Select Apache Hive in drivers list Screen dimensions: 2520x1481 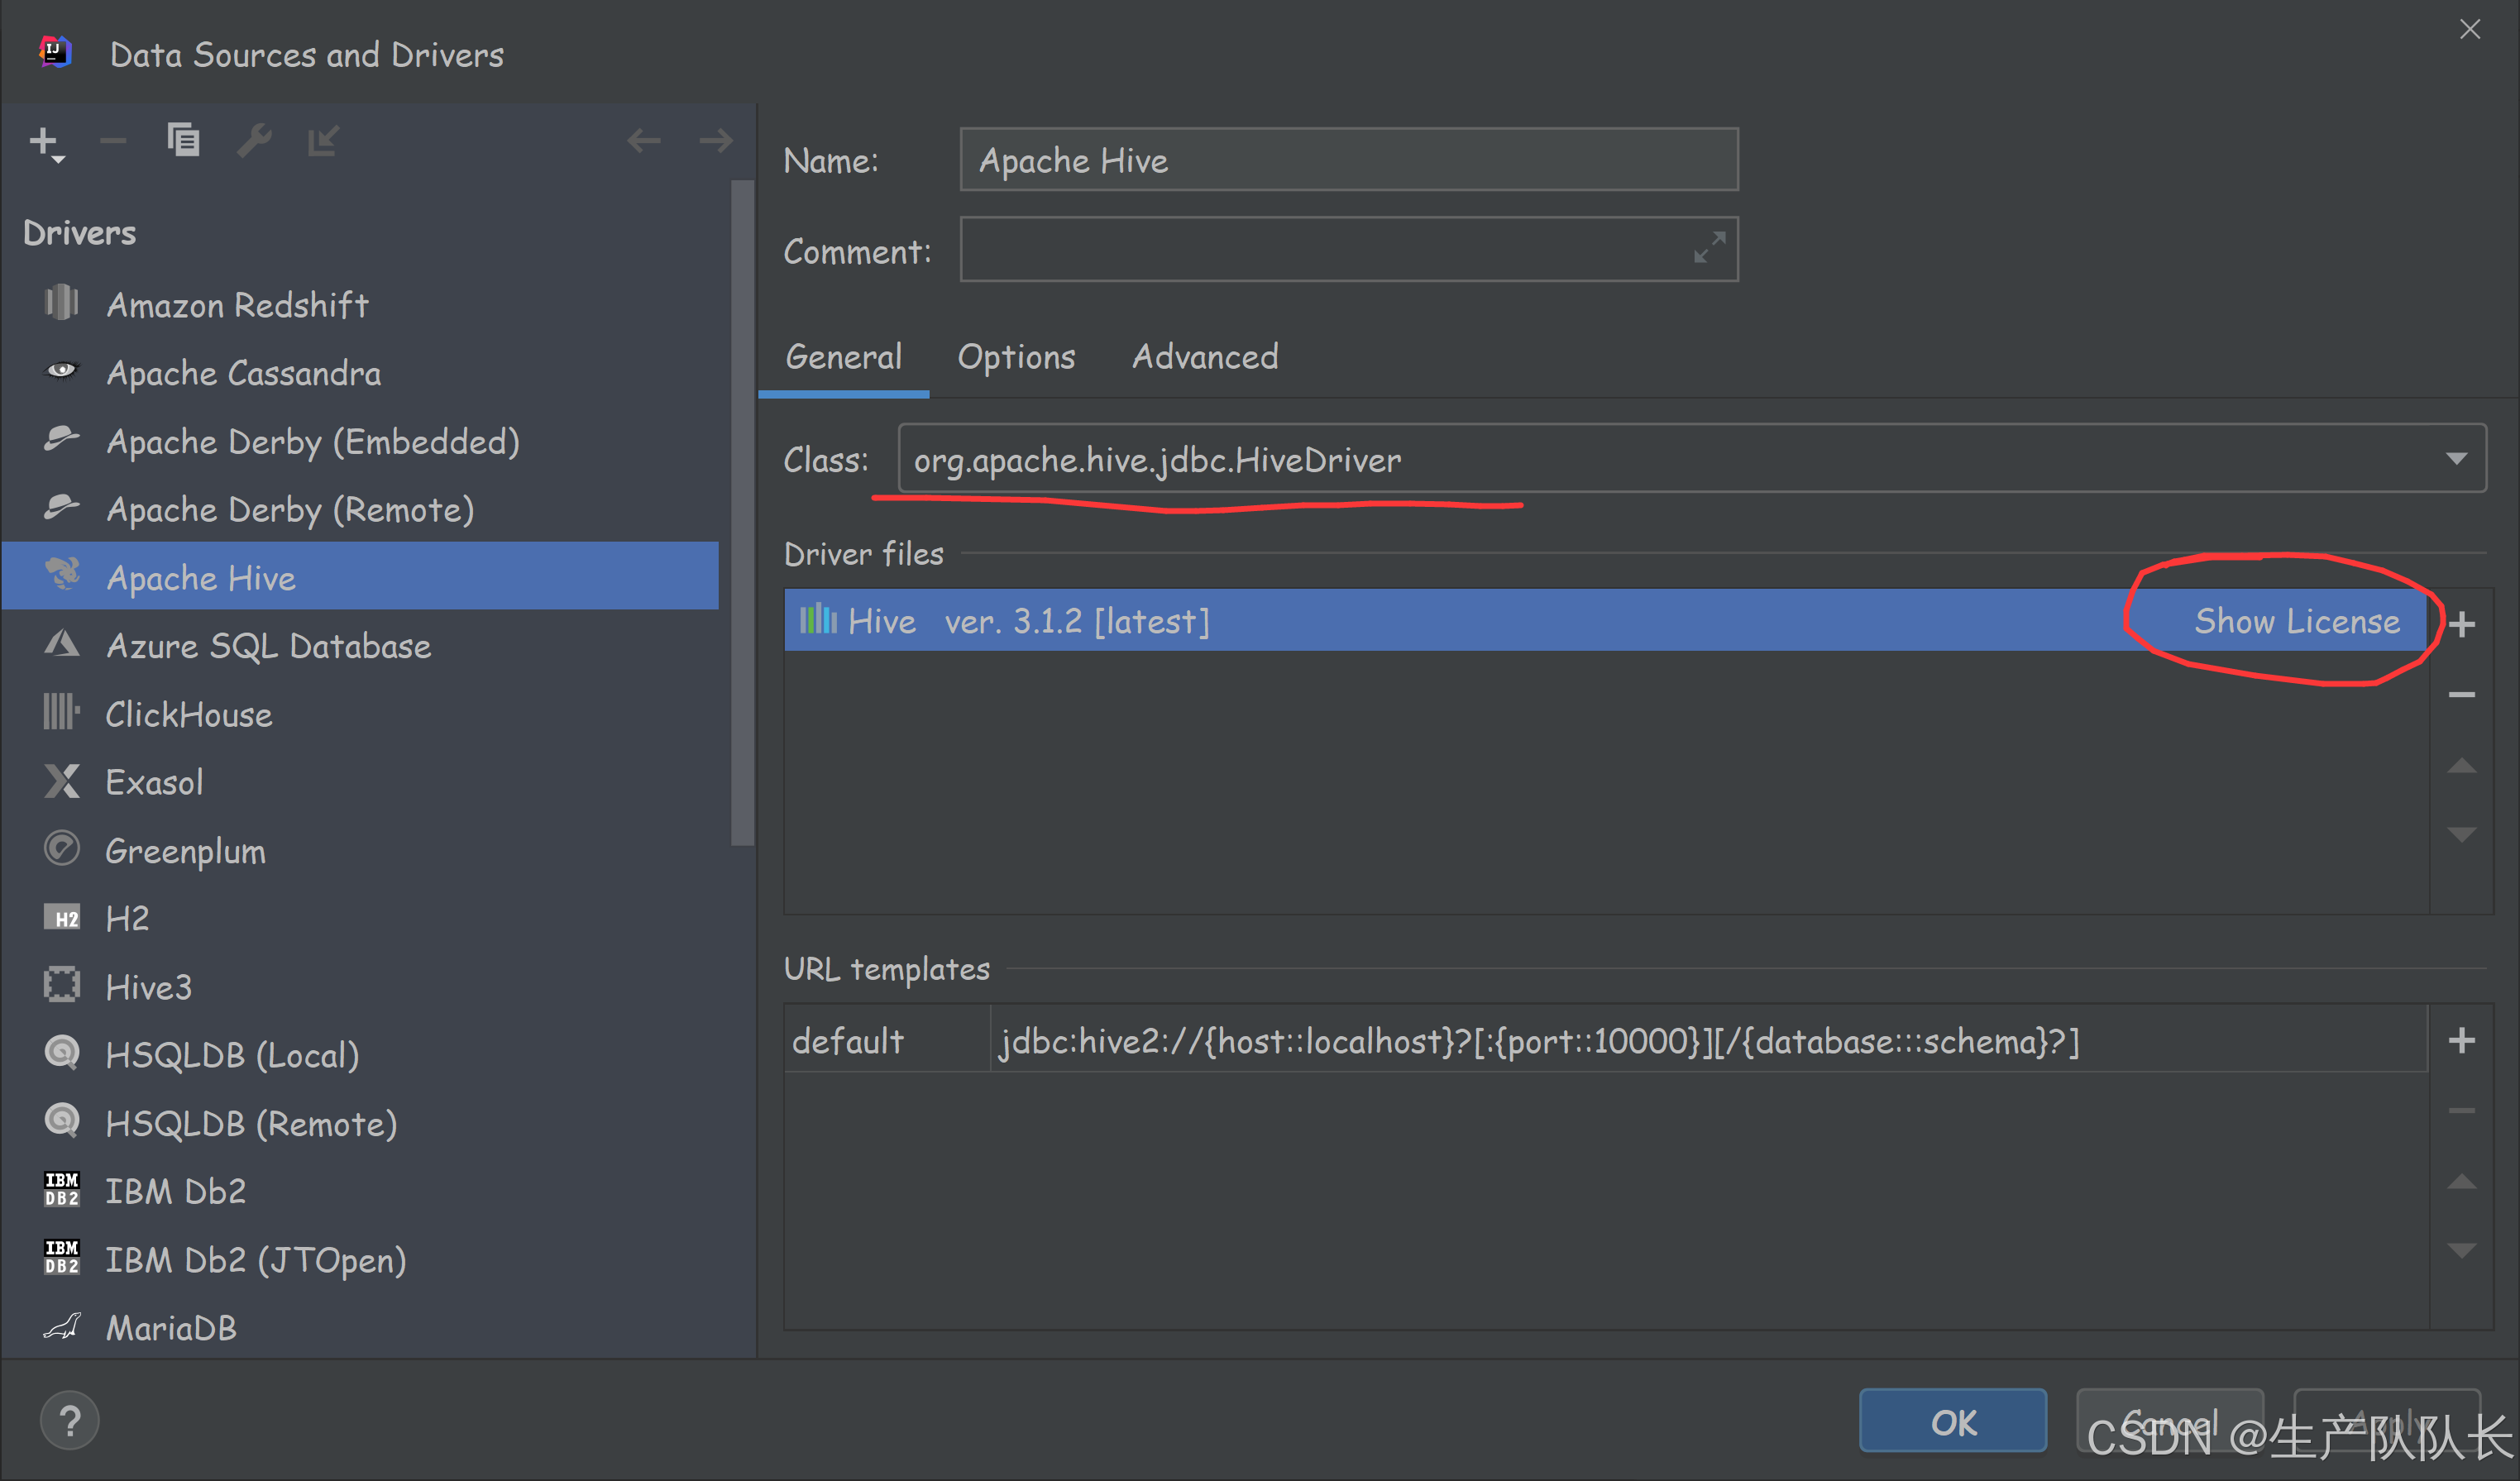pyautogui.click(x=361, y=576)
